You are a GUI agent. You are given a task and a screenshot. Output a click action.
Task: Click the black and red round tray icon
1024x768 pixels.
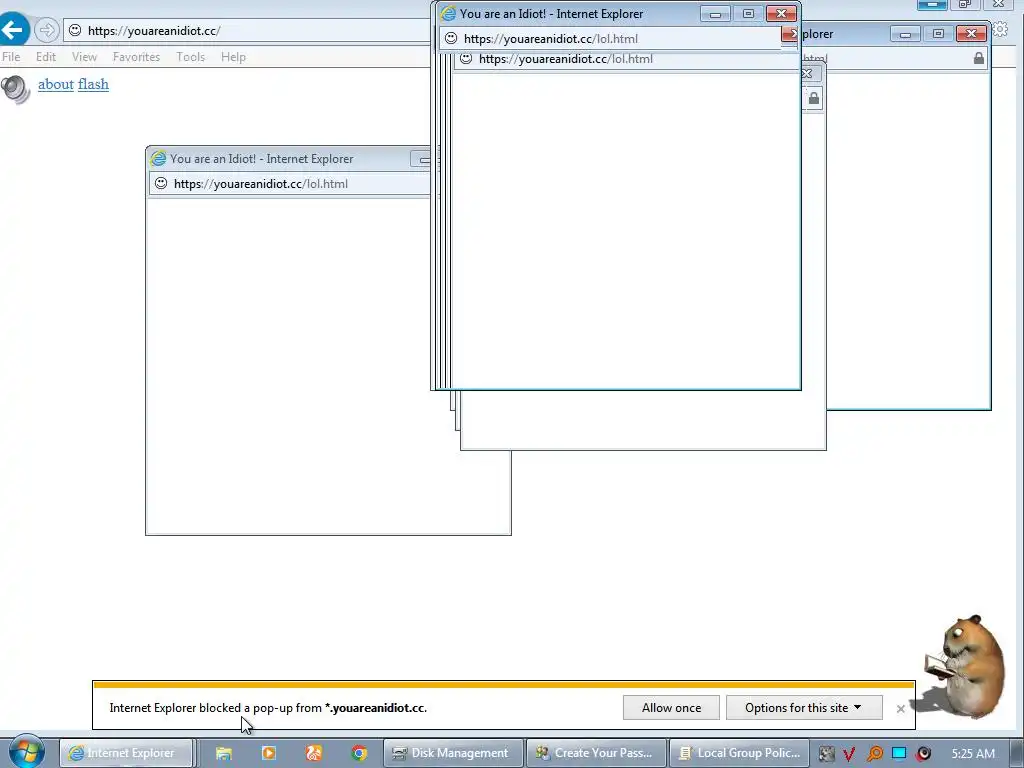pos(923,754)
